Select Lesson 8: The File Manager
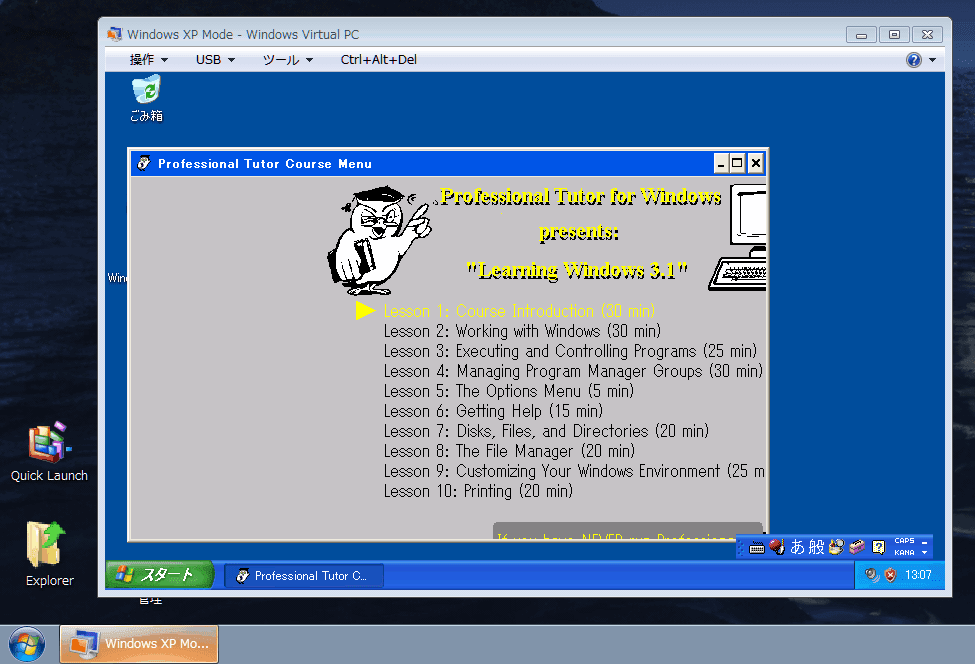The width and height of the screenshot is (975, 664). [x=509, y=451]
